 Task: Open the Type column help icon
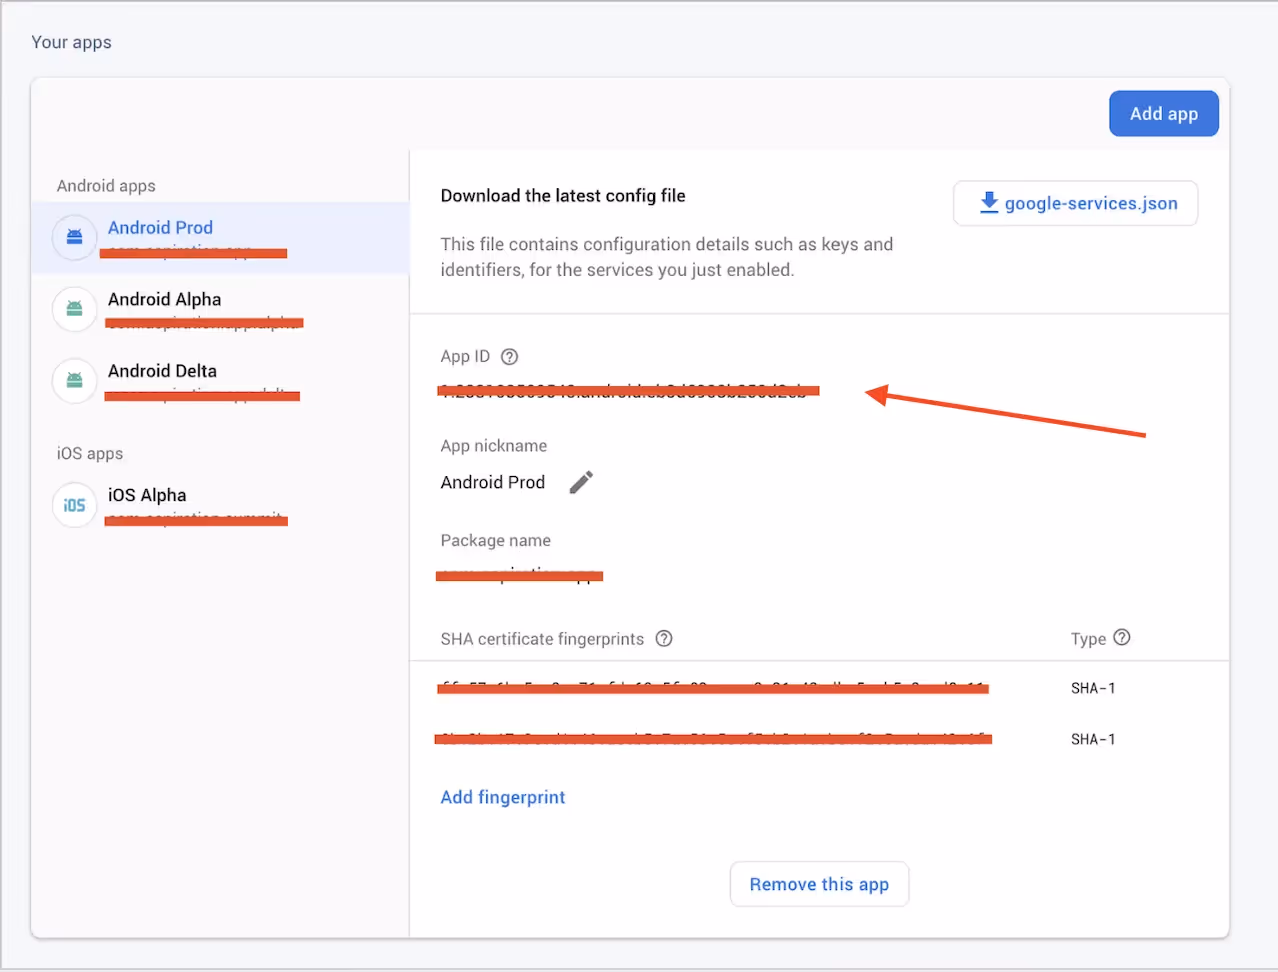[x=1121, y=638]
